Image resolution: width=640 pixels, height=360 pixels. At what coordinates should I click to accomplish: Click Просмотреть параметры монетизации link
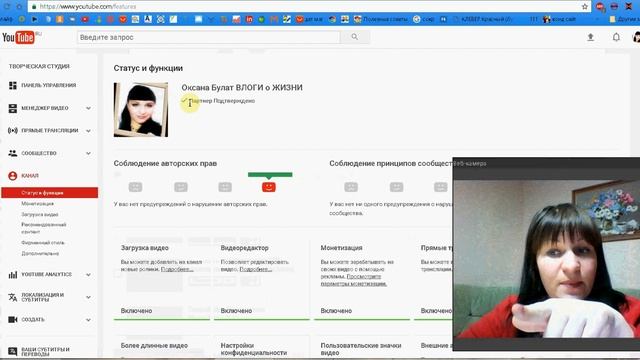(x=353, y=280)
